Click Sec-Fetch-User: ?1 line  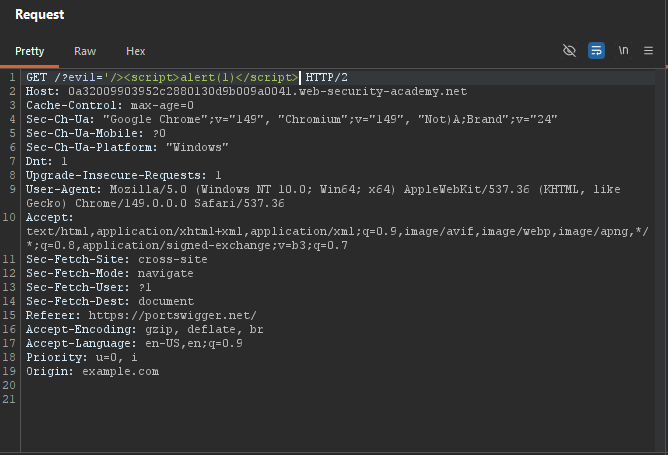(x=89, y=287)
